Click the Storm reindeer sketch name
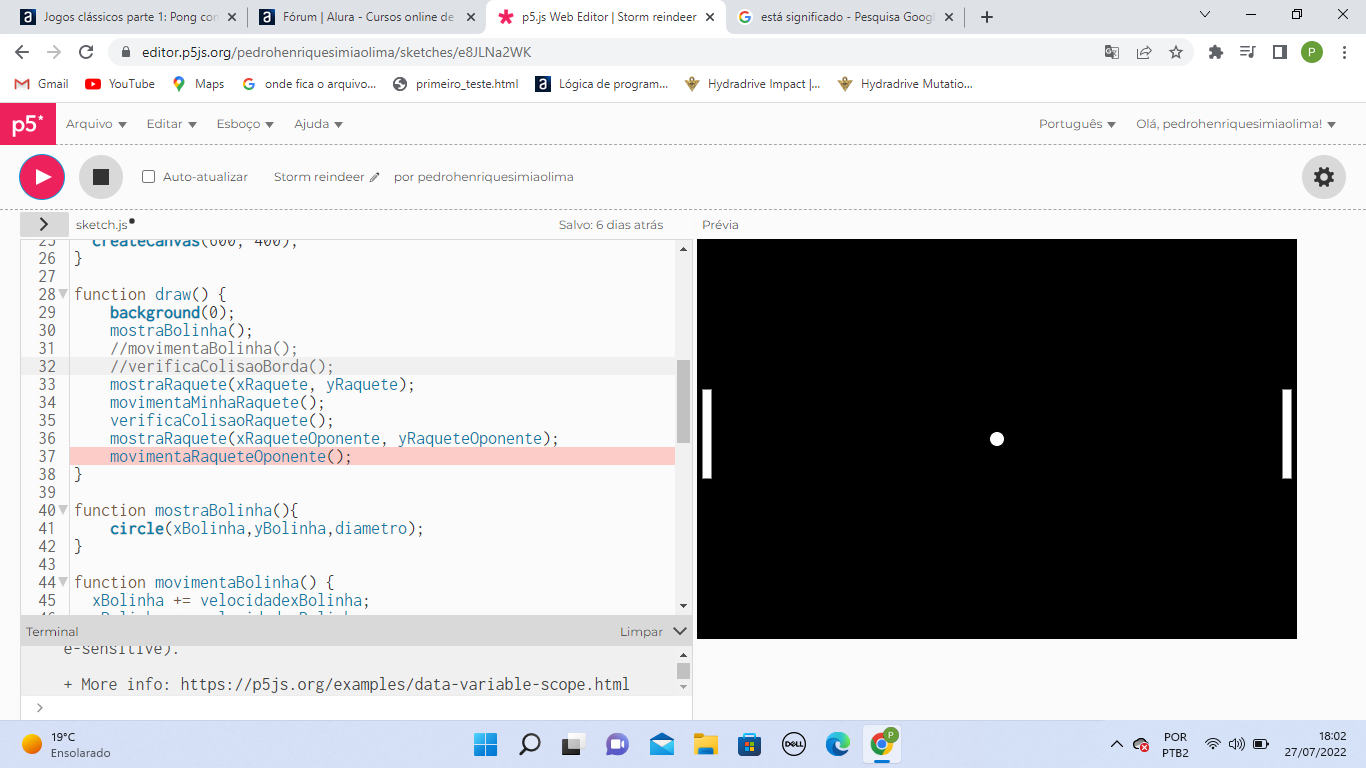The width and height of the screenshot is (1366, 768). (x=319, y=177)
